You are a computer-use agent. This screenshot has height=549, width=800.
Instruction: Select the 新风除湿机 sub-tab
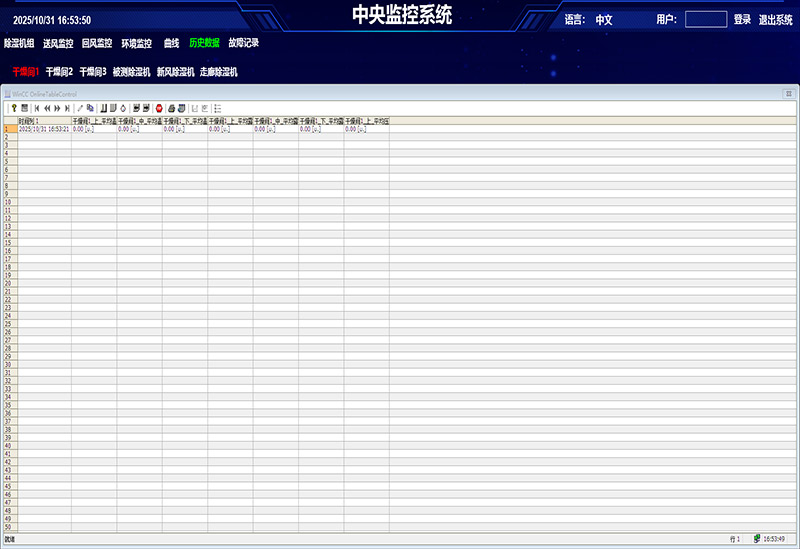tap(175, 72)
